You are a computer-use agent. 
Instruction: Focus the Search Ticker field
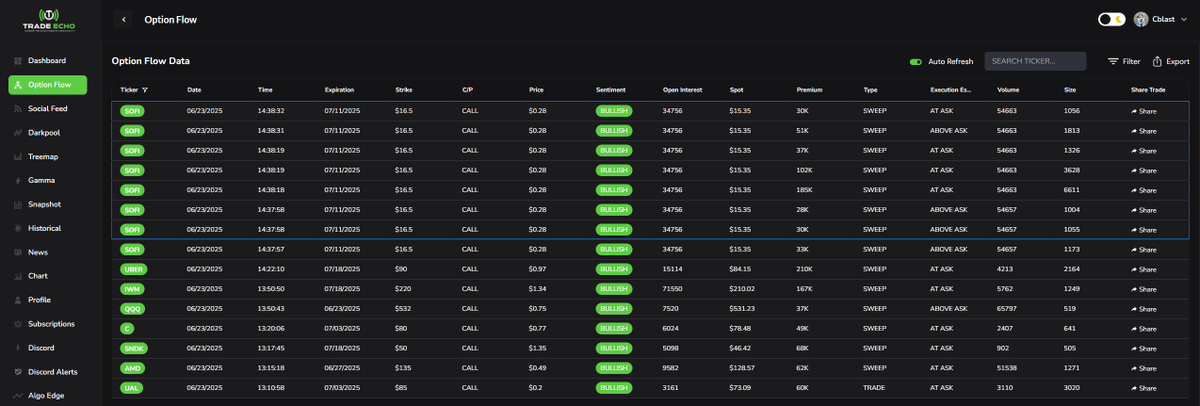click(1036, 61)
